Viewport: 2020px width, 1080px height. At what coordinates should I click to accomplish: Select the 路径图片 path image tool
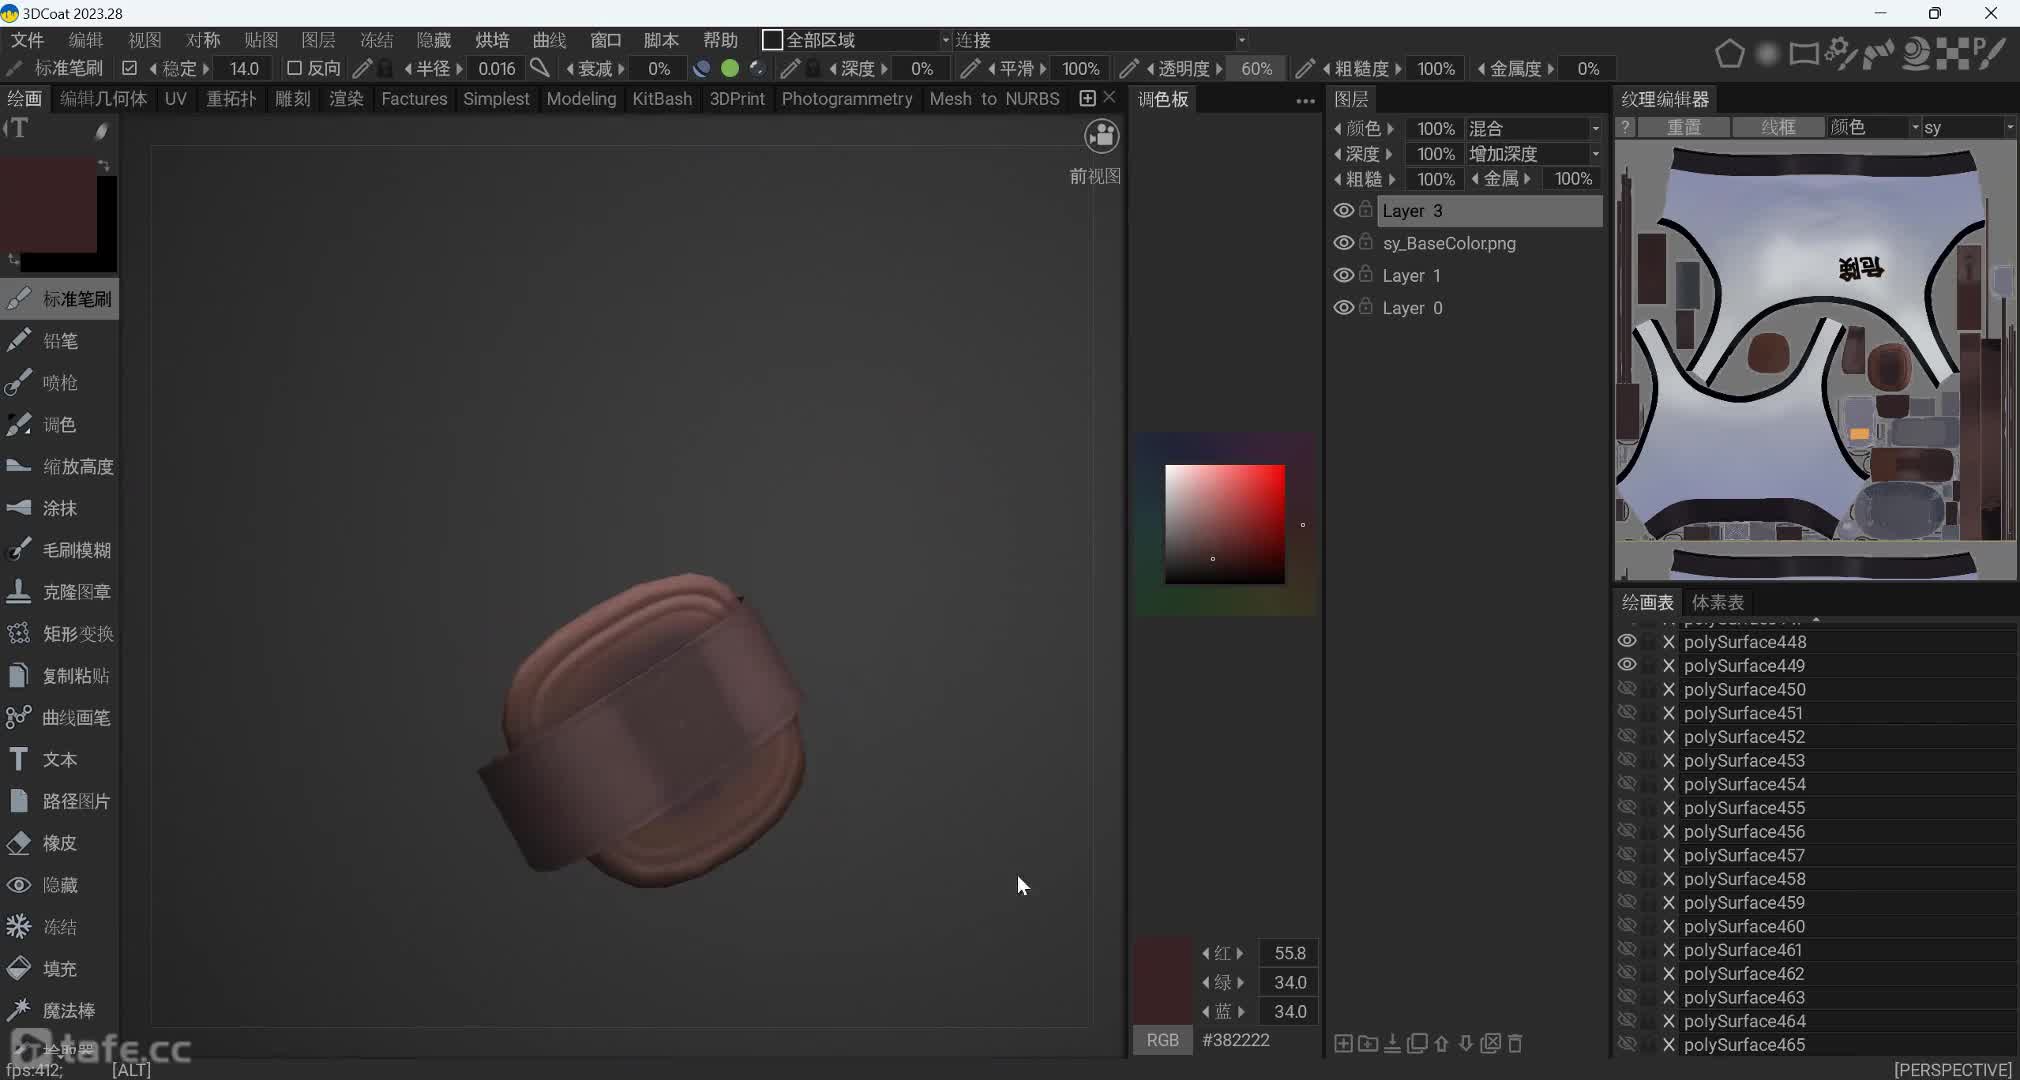[x=59, y=801]
